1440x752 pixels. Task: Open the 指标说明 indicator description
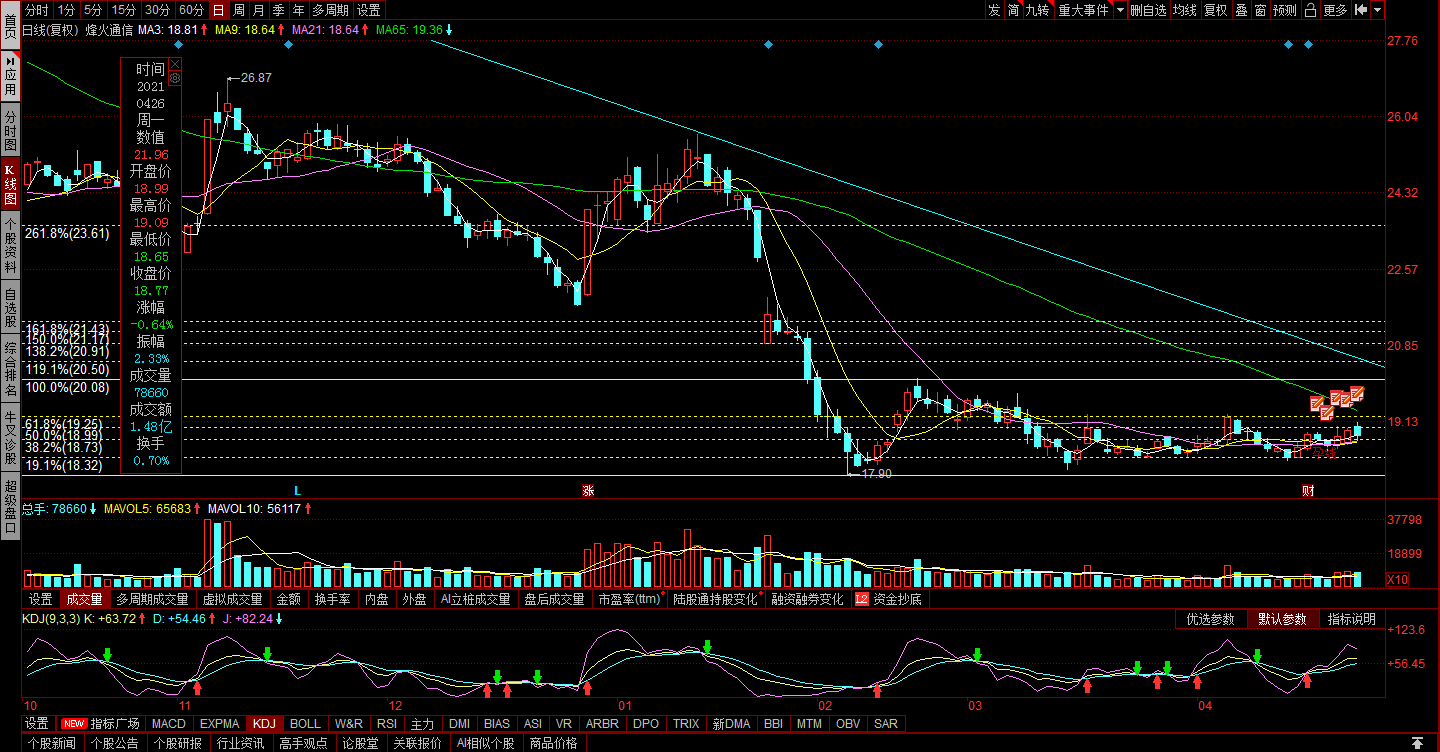(x=1352, y=619)
